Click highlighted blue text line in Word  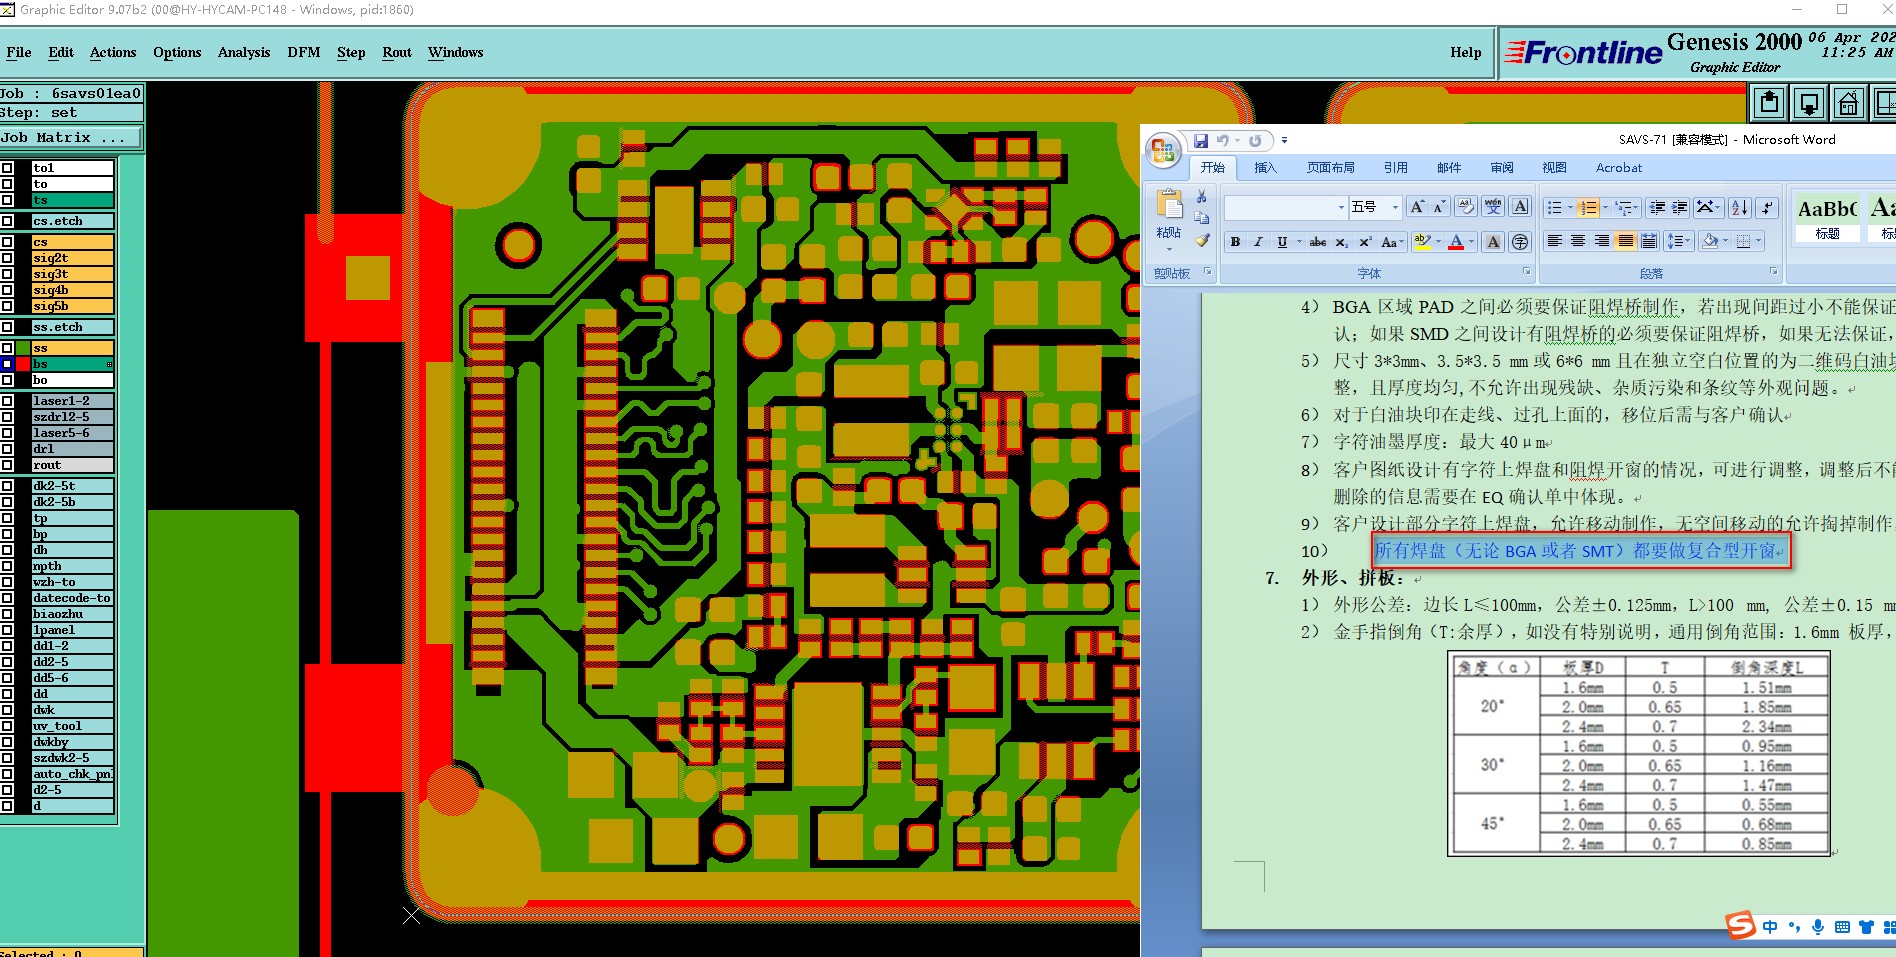[1579, 551]
